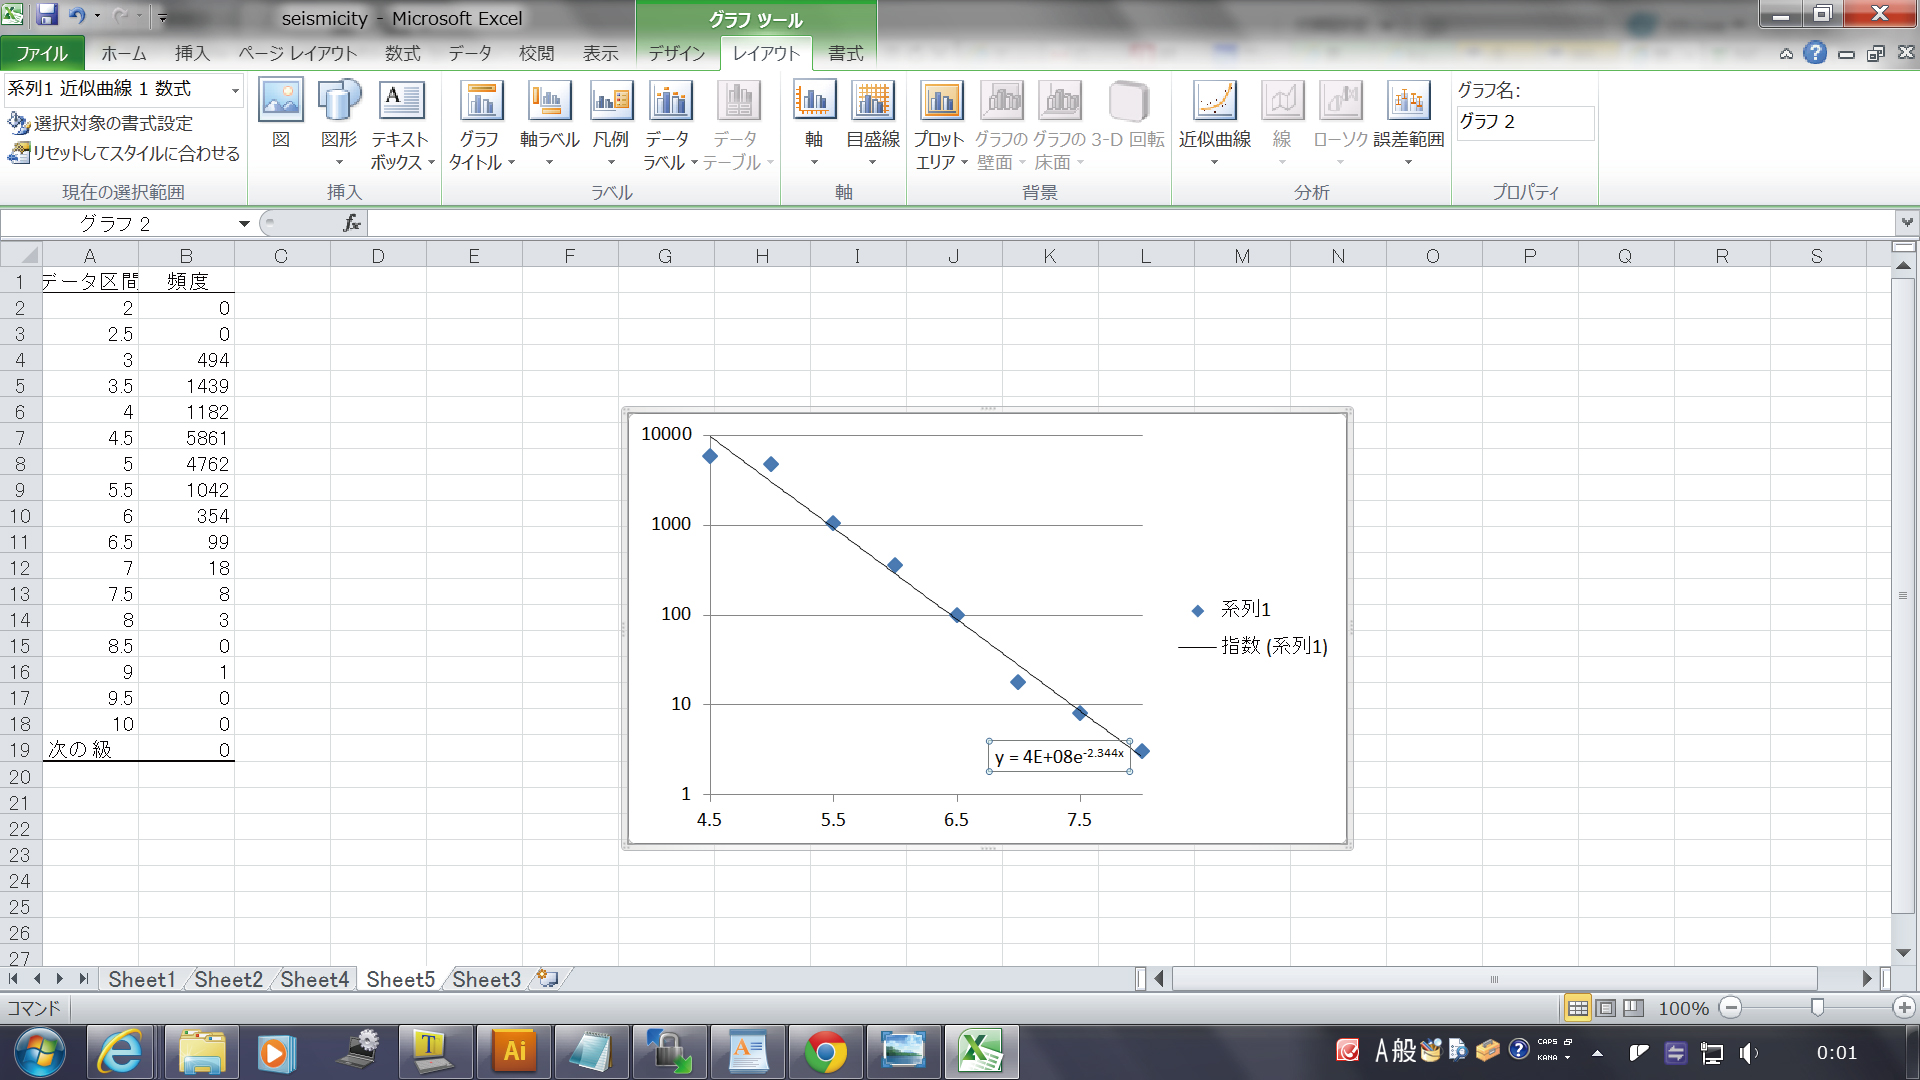Switch to the 挿入 (Insert) tab
Viewport: 1920px width, 1080px height.
click(192, 53)
